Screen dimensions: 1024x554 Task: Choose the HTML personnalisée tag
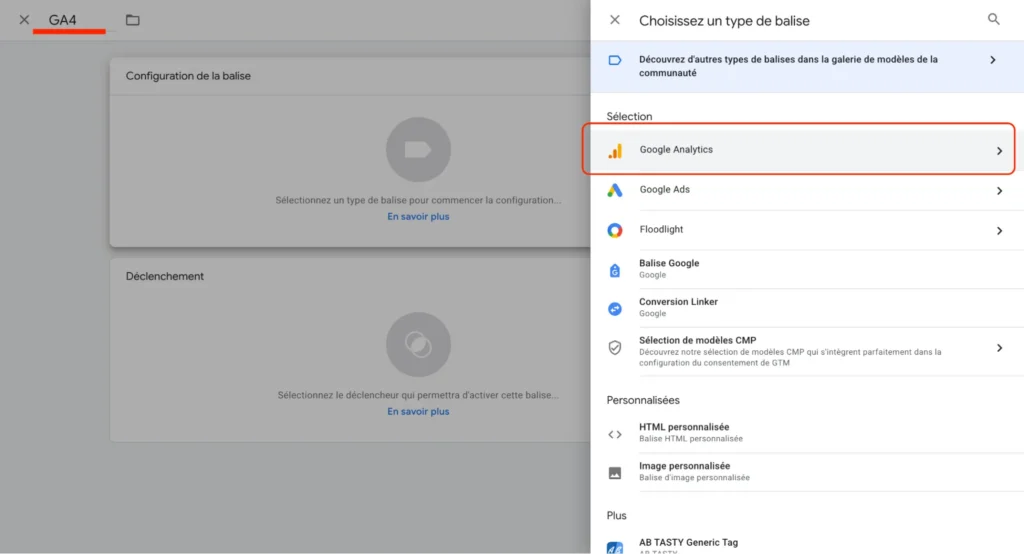807,432
